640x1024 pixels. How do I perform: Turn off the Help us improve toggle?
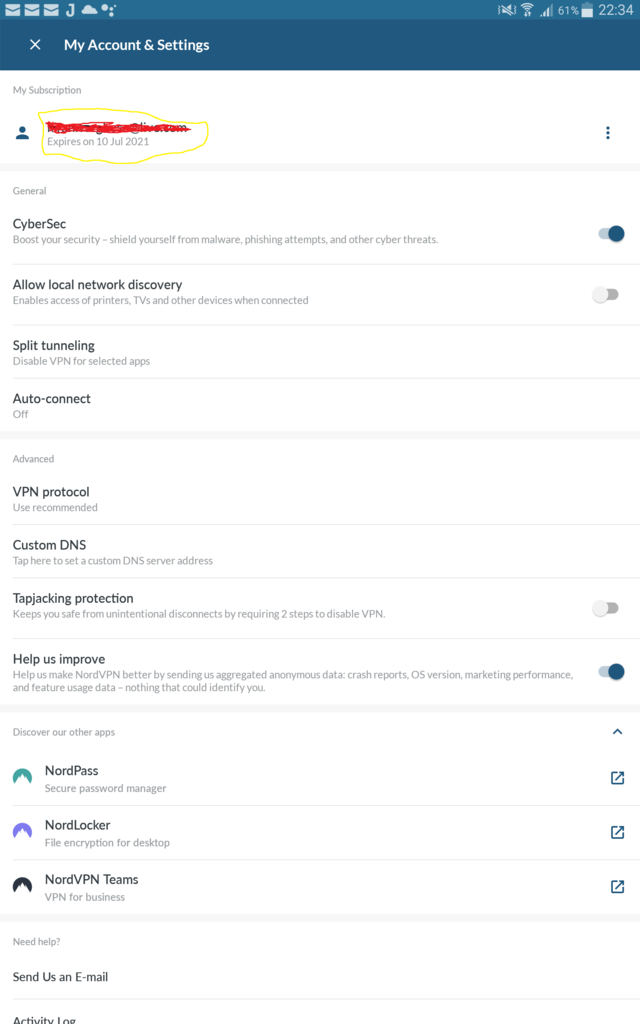click(x=611, y=671)
